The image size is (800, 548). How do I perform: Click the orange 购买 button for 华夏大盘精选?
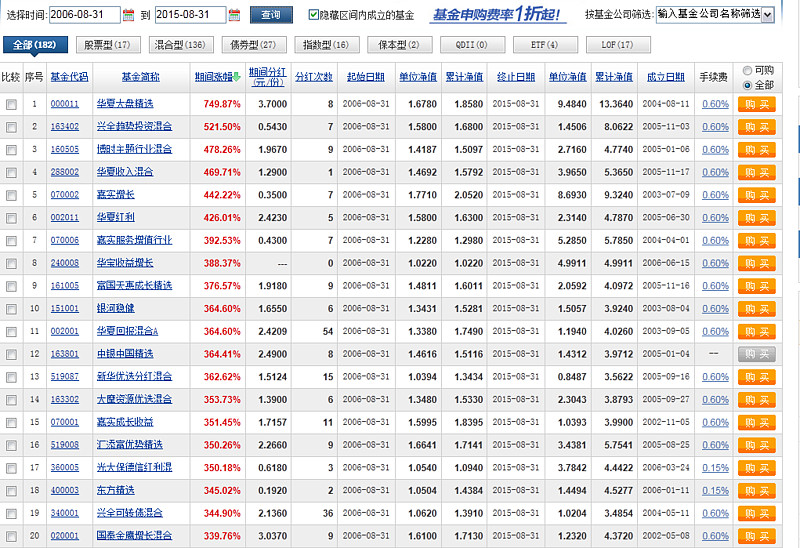[x=757, y=104]
